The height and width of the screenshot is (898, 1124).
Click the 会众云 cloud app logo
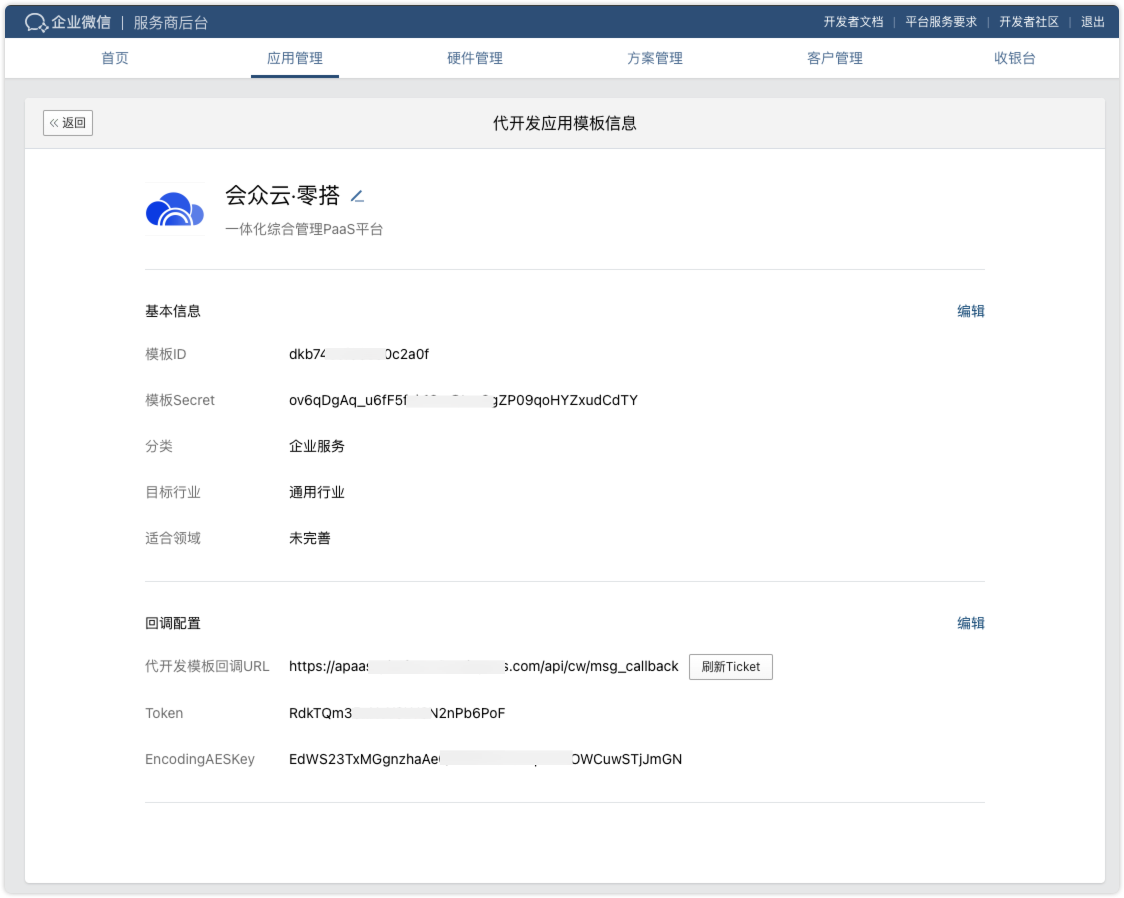click(174, 209)
